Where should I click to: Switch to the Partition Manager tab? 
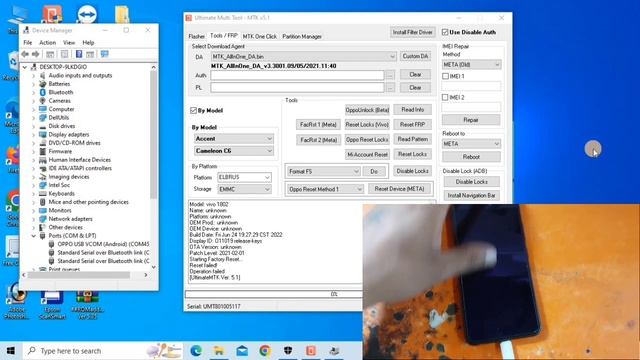point(302,36)
